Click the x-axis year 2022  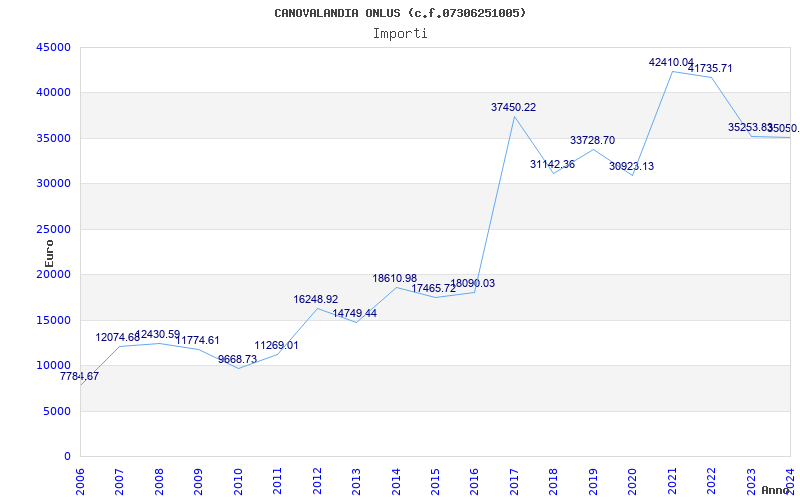tap(711, 480)
